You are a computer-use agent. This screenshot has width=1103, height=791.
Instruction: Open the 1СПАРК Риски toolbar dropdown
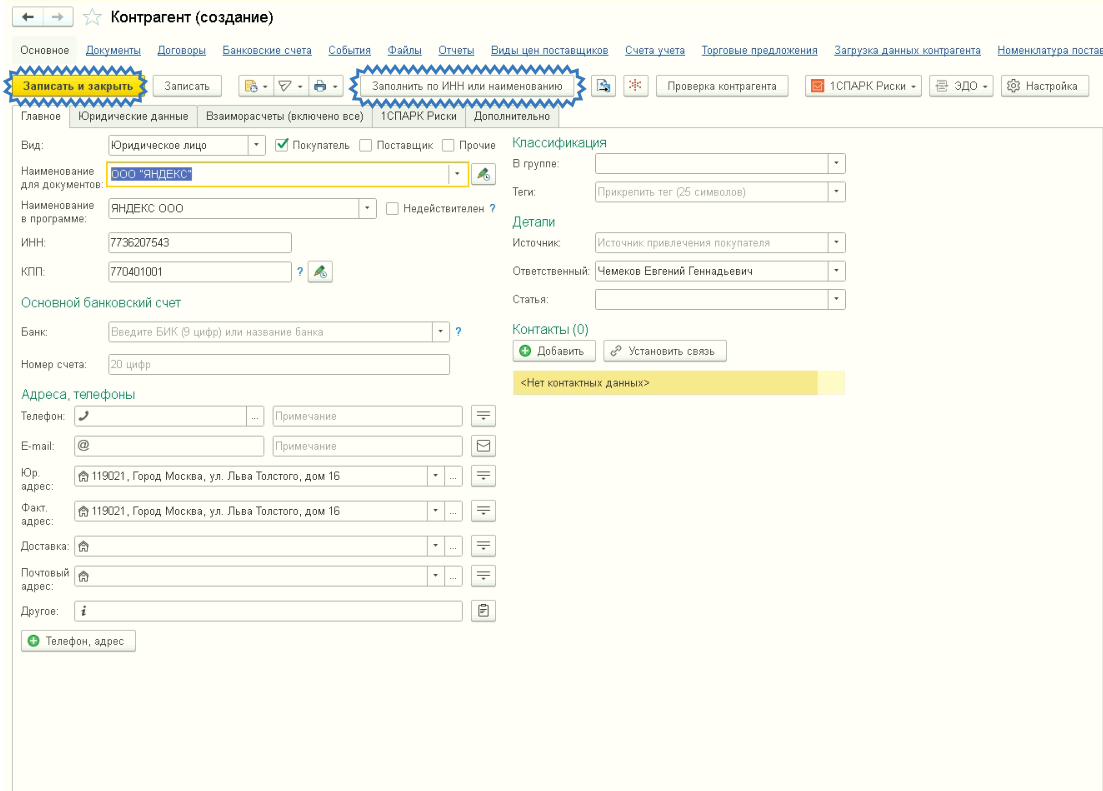[x=864, y=86]
